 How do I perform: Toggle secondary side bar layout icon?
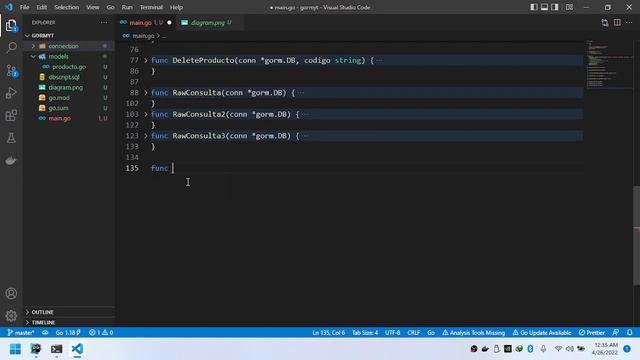(x=555, y=7)
